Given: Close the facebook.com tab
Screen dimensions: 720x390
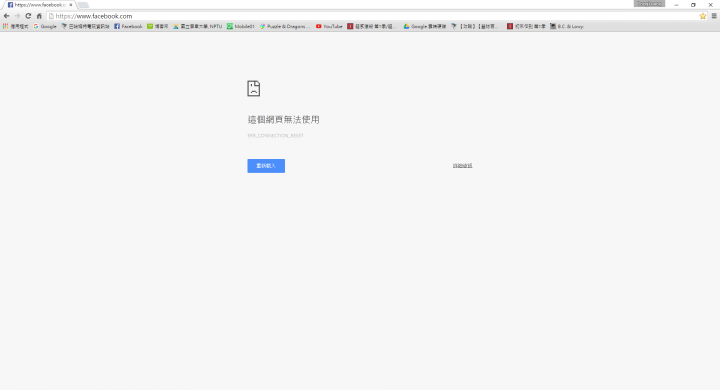Looking at the screenshot, I should coord(71,5).
